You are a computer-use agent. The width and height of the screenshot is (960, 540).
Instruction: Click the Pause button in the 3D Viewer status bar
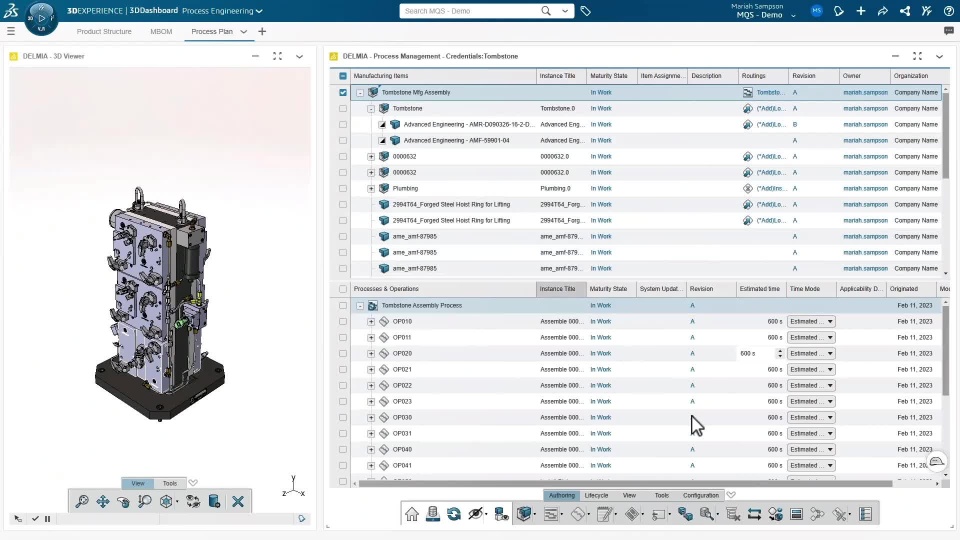pos(47,519)
